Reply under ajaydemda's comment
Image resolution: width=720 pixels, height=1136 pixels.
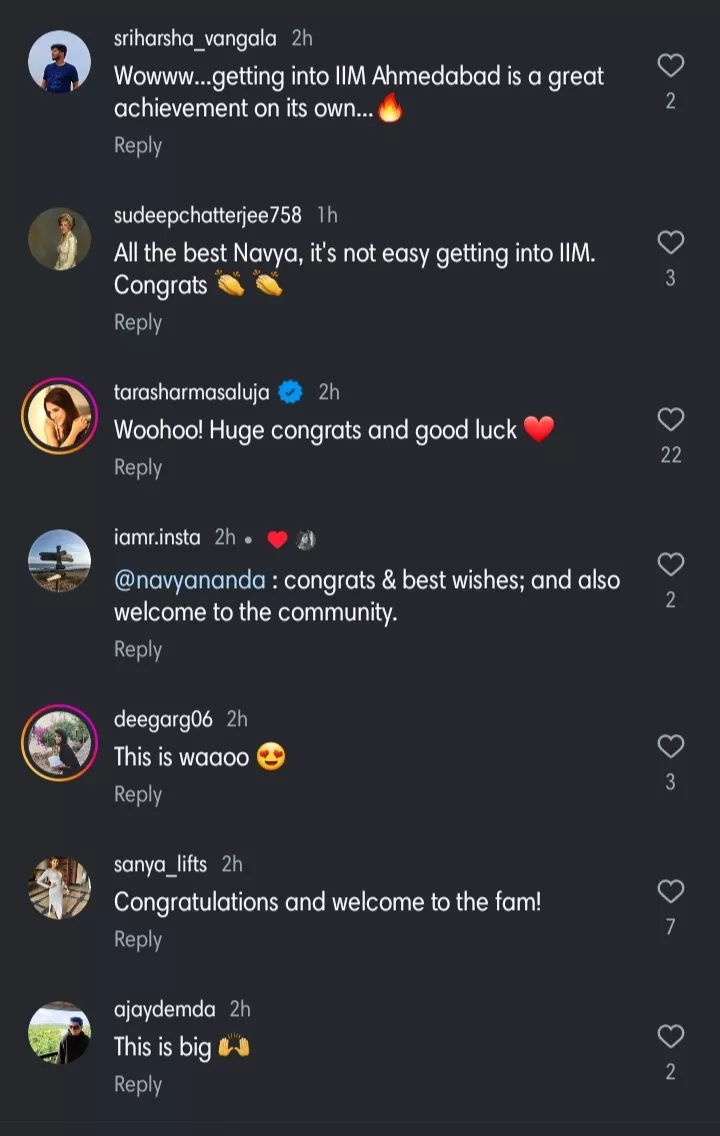point(138,1085)
